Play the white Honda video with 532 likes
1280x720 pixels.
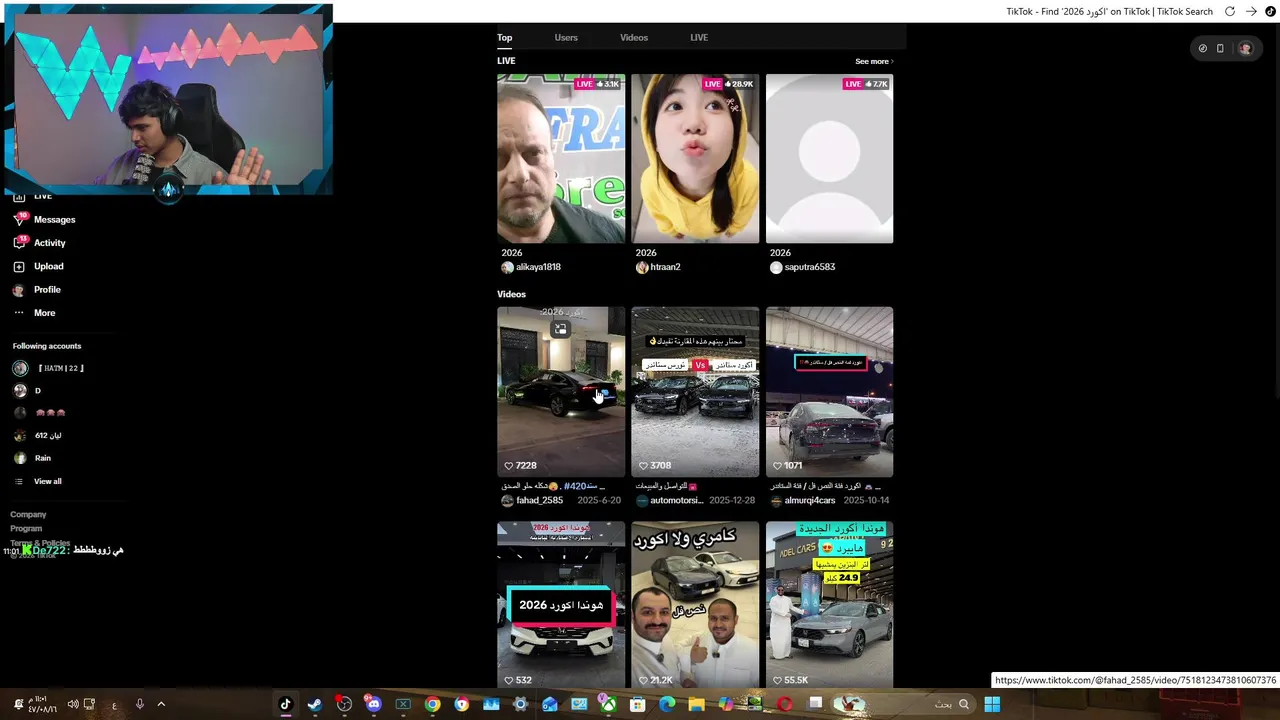(561, 605)
